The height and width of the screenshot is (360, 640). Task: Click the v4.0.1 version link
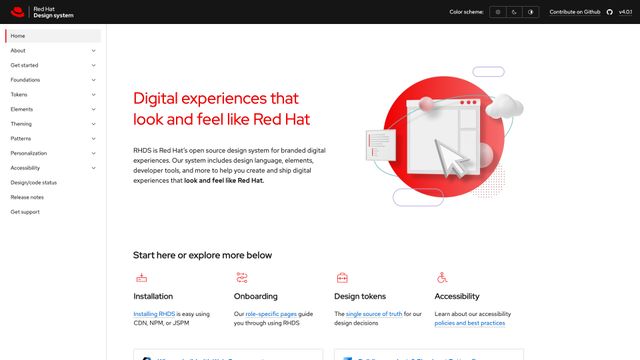(625, 12)
